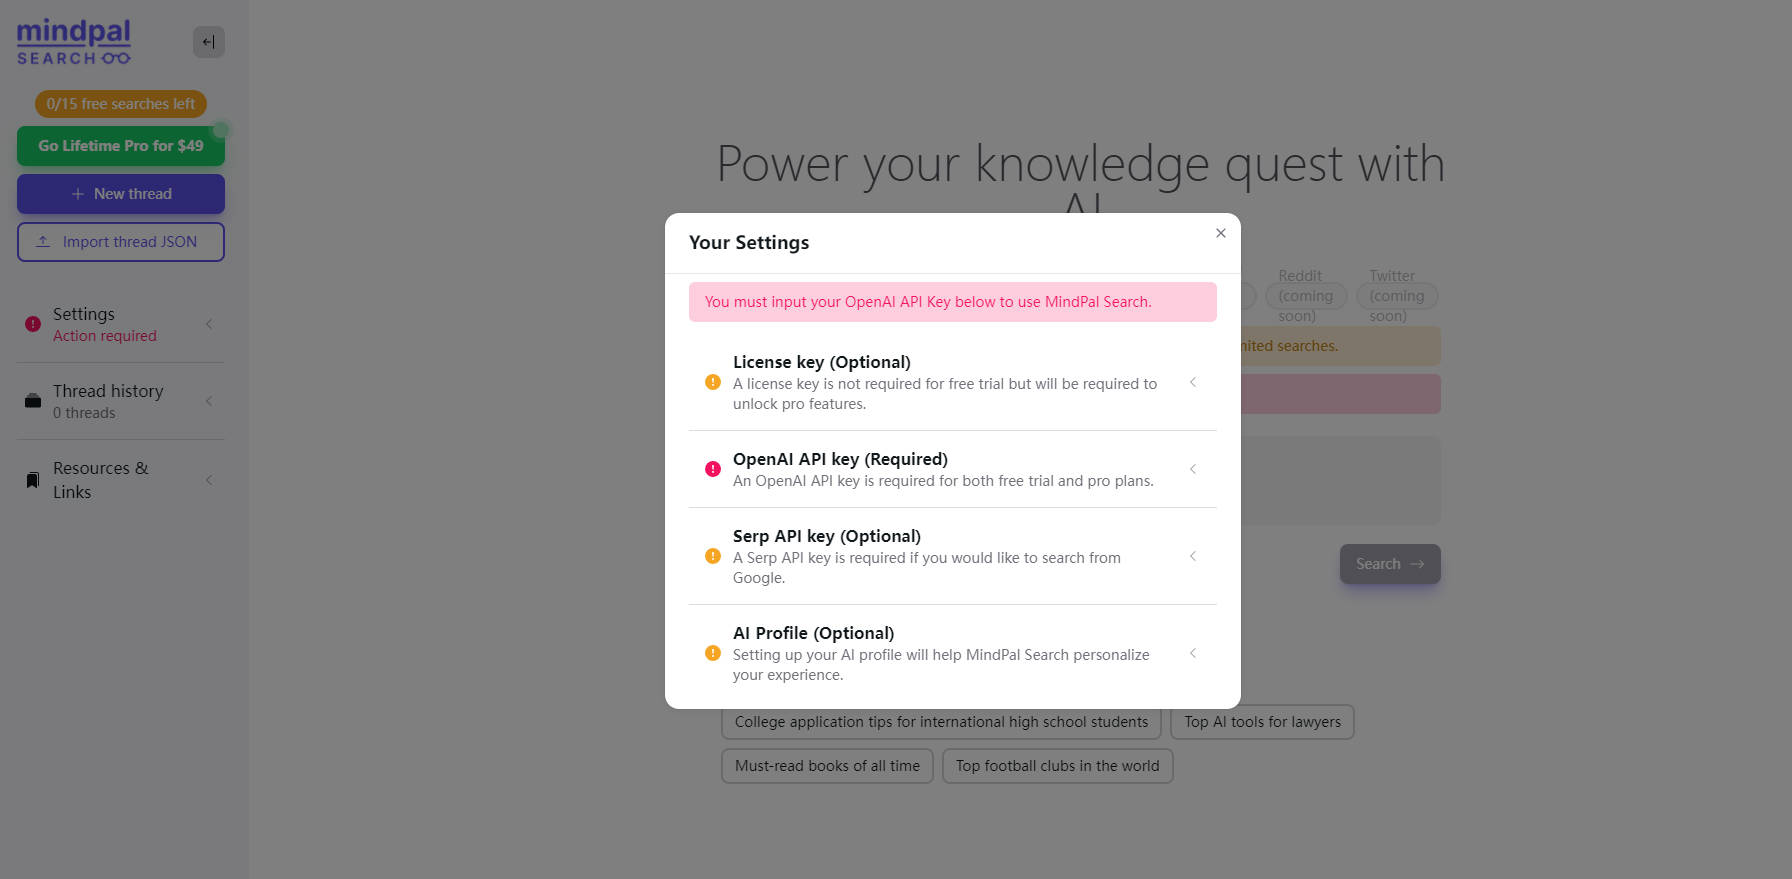The height and width of the screenshot is (879, 1792).
Task: Click red alert icon beside Settings
Action: tap(33, 324)
